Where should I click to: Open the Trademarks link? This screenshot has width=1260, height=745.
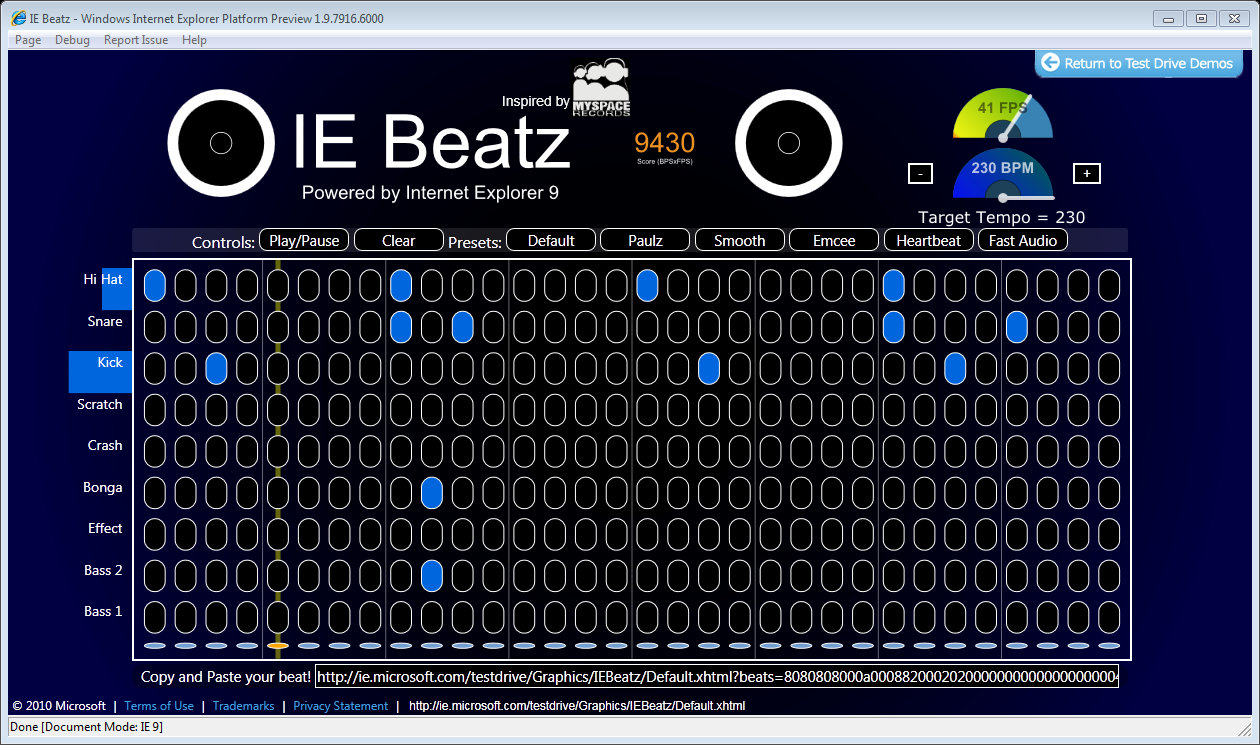click(243, 706)
